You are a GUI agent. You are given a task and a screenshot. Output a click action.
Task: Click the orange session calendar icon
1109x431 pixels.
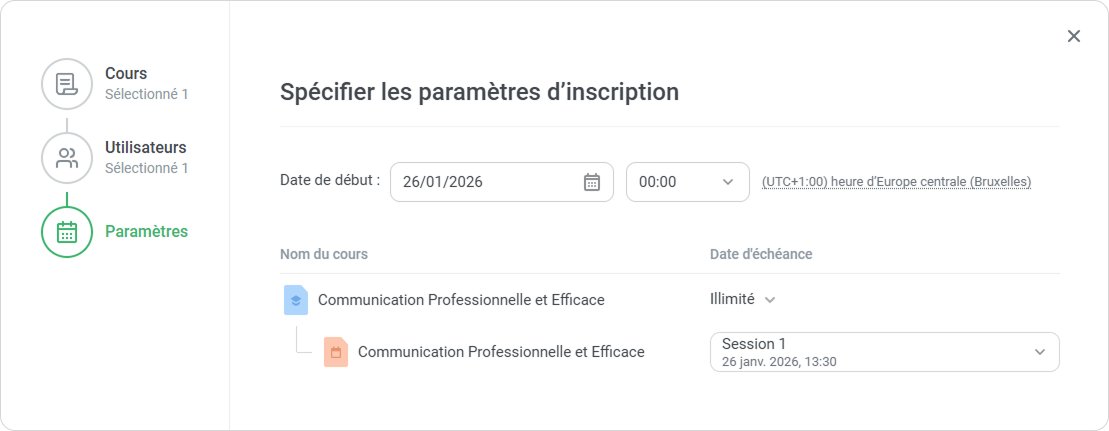(336, 352)
